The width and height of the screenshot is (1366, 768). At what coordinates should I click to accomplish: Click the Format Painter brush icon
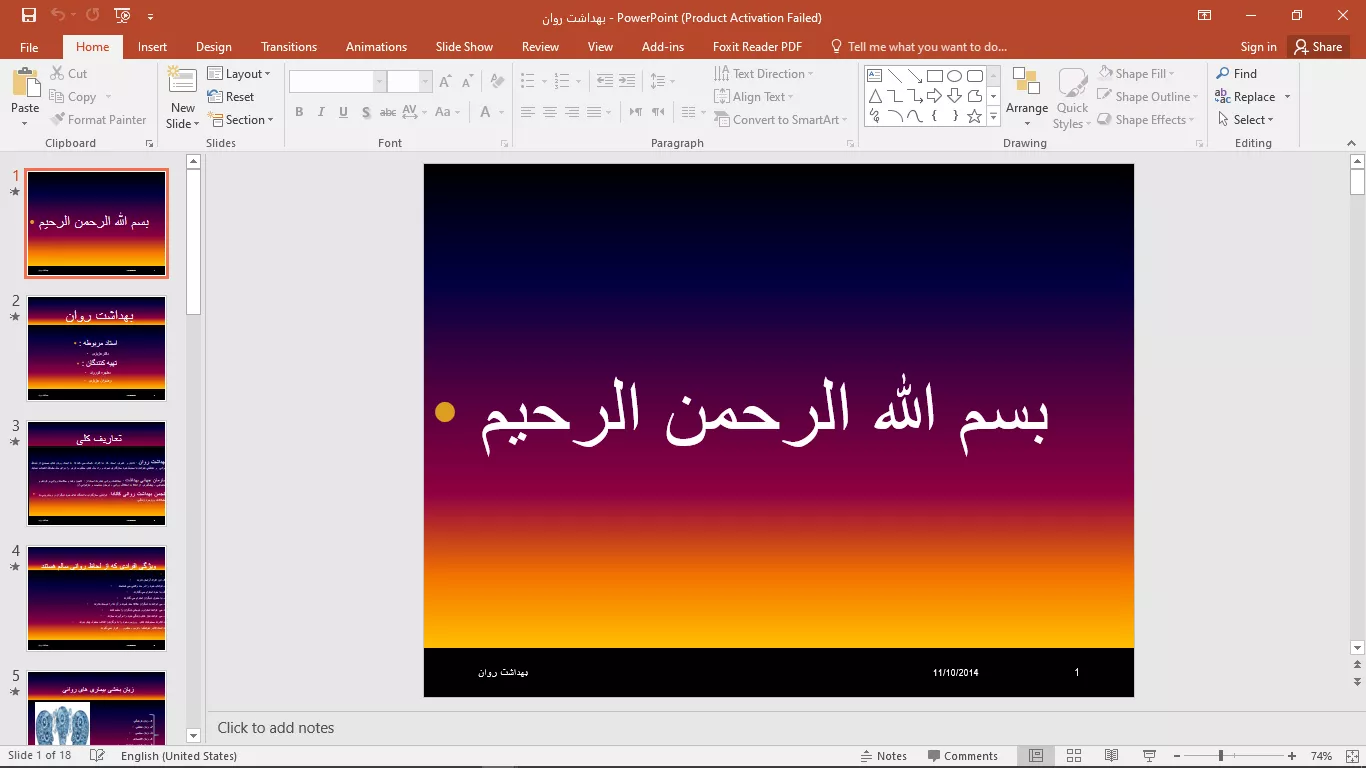[57, 120]
